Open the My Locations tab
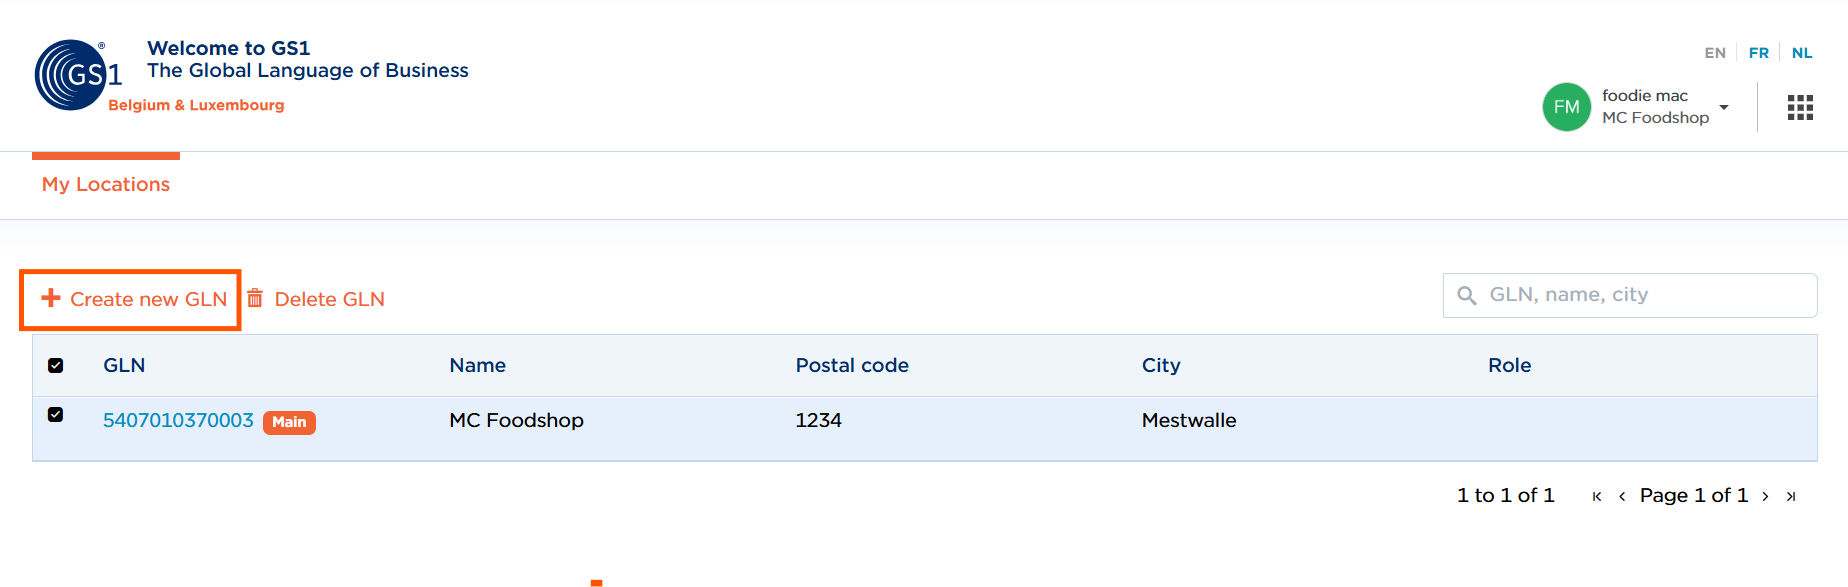Screen dimensions: 1848x587 [106, 184]
